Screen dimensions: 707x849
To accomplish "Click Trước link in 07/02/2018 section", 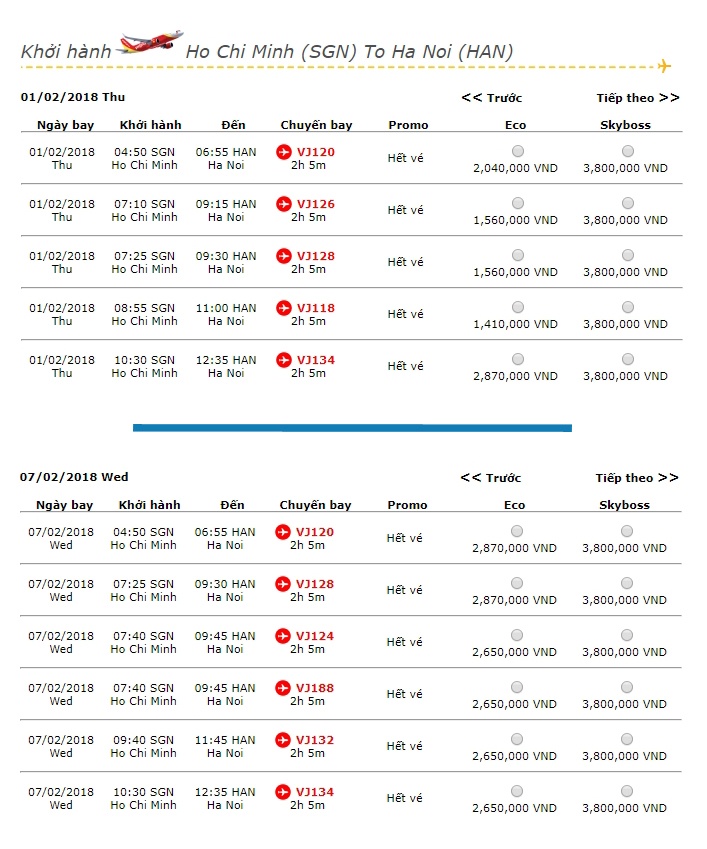I will point(490,478).
